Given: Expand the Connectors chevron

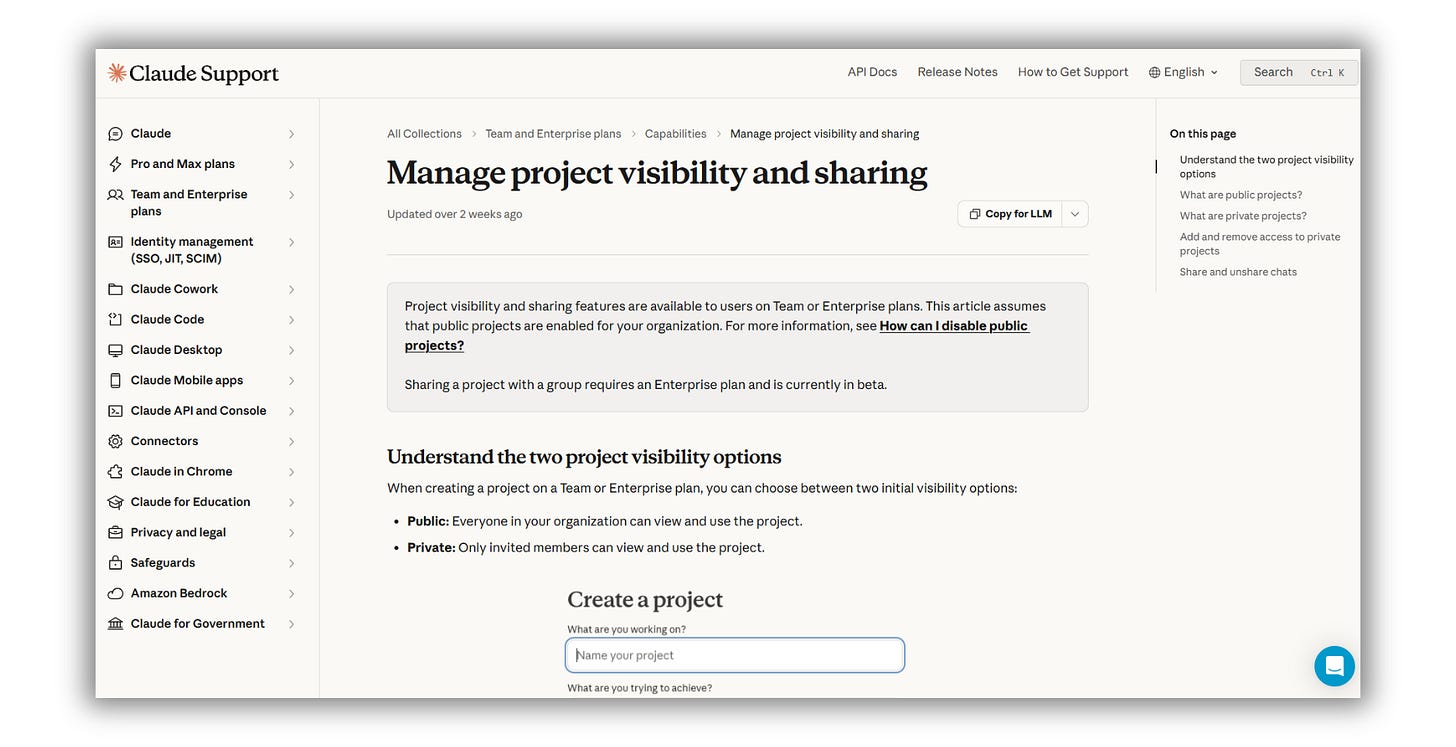Looking at the screenshot, I should (292, 441).
